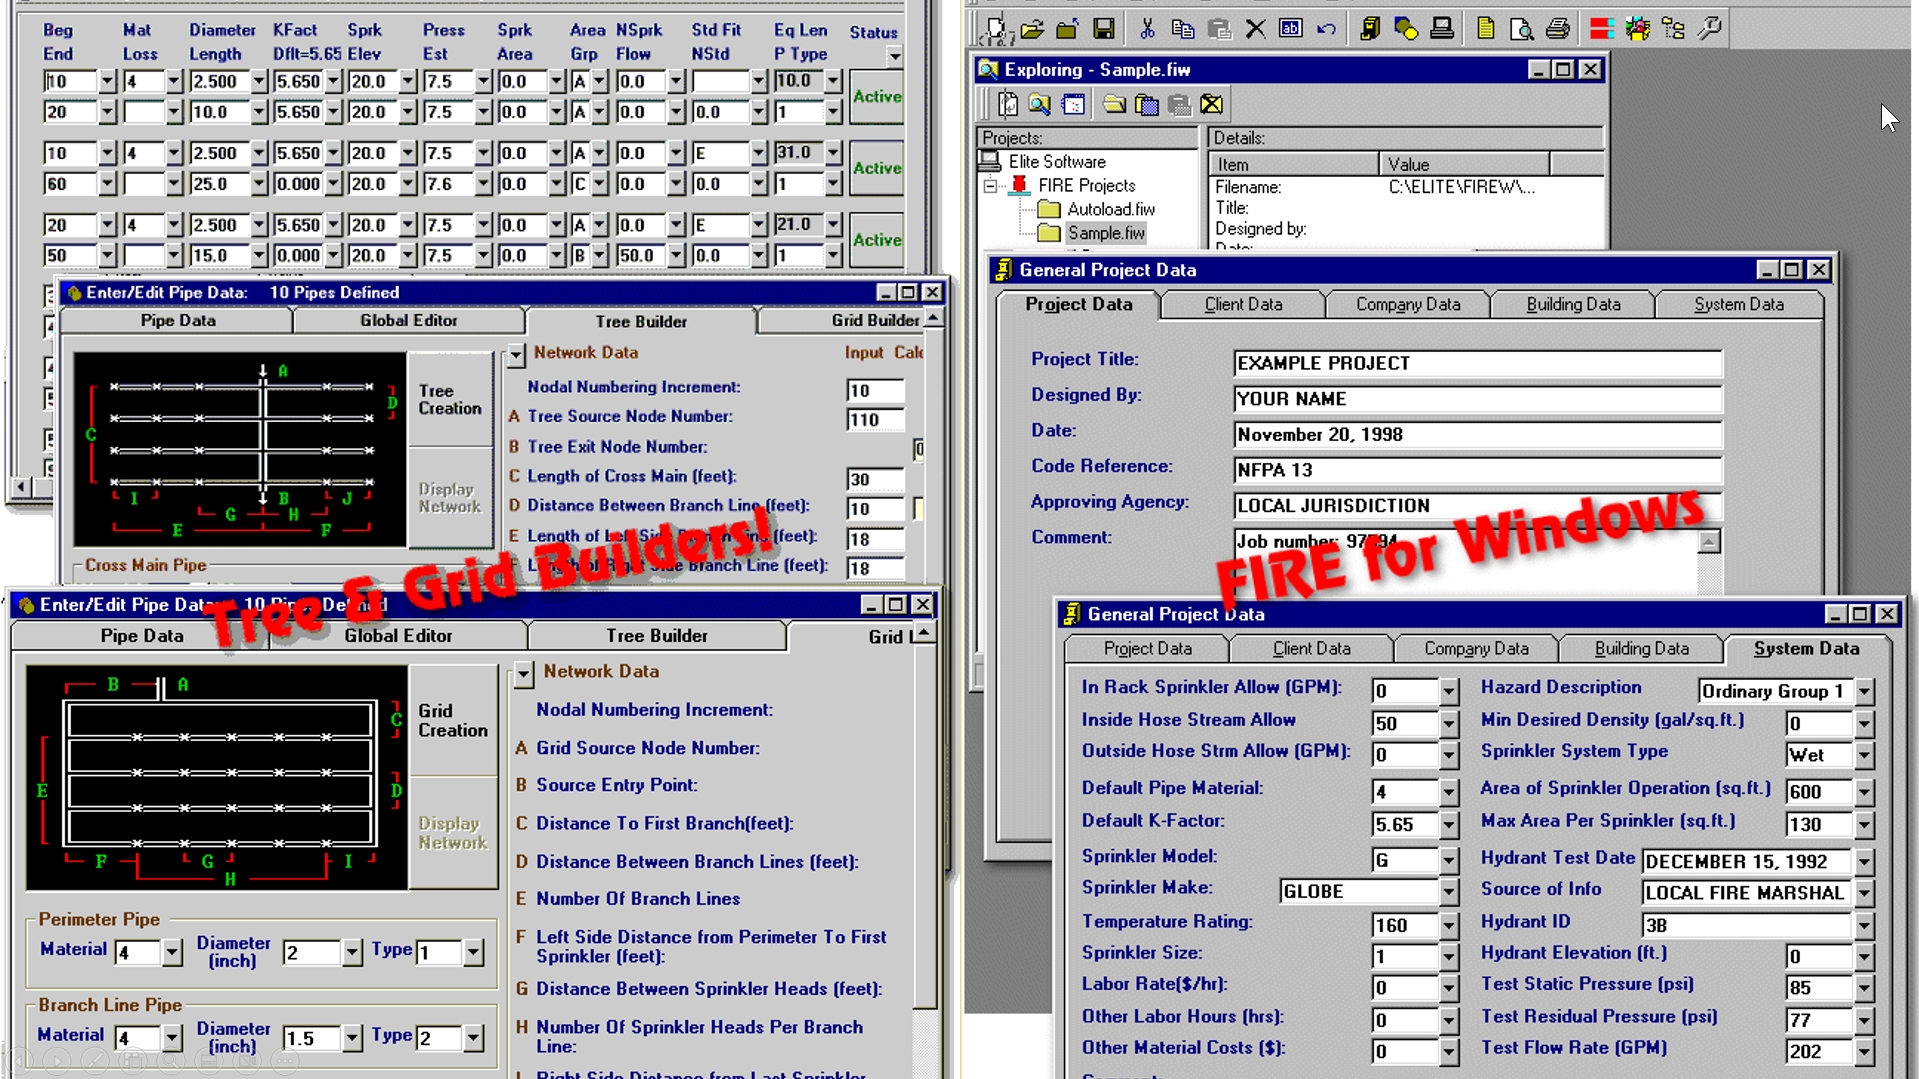
Task: Cut selection with the scissors toolbar icon
Action: pos(1148,29)
